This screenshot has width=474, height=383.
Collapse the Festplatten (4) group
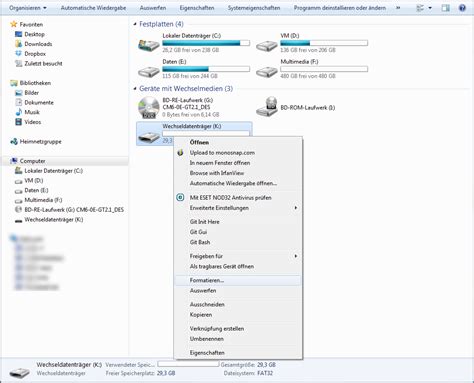(135, 24)
